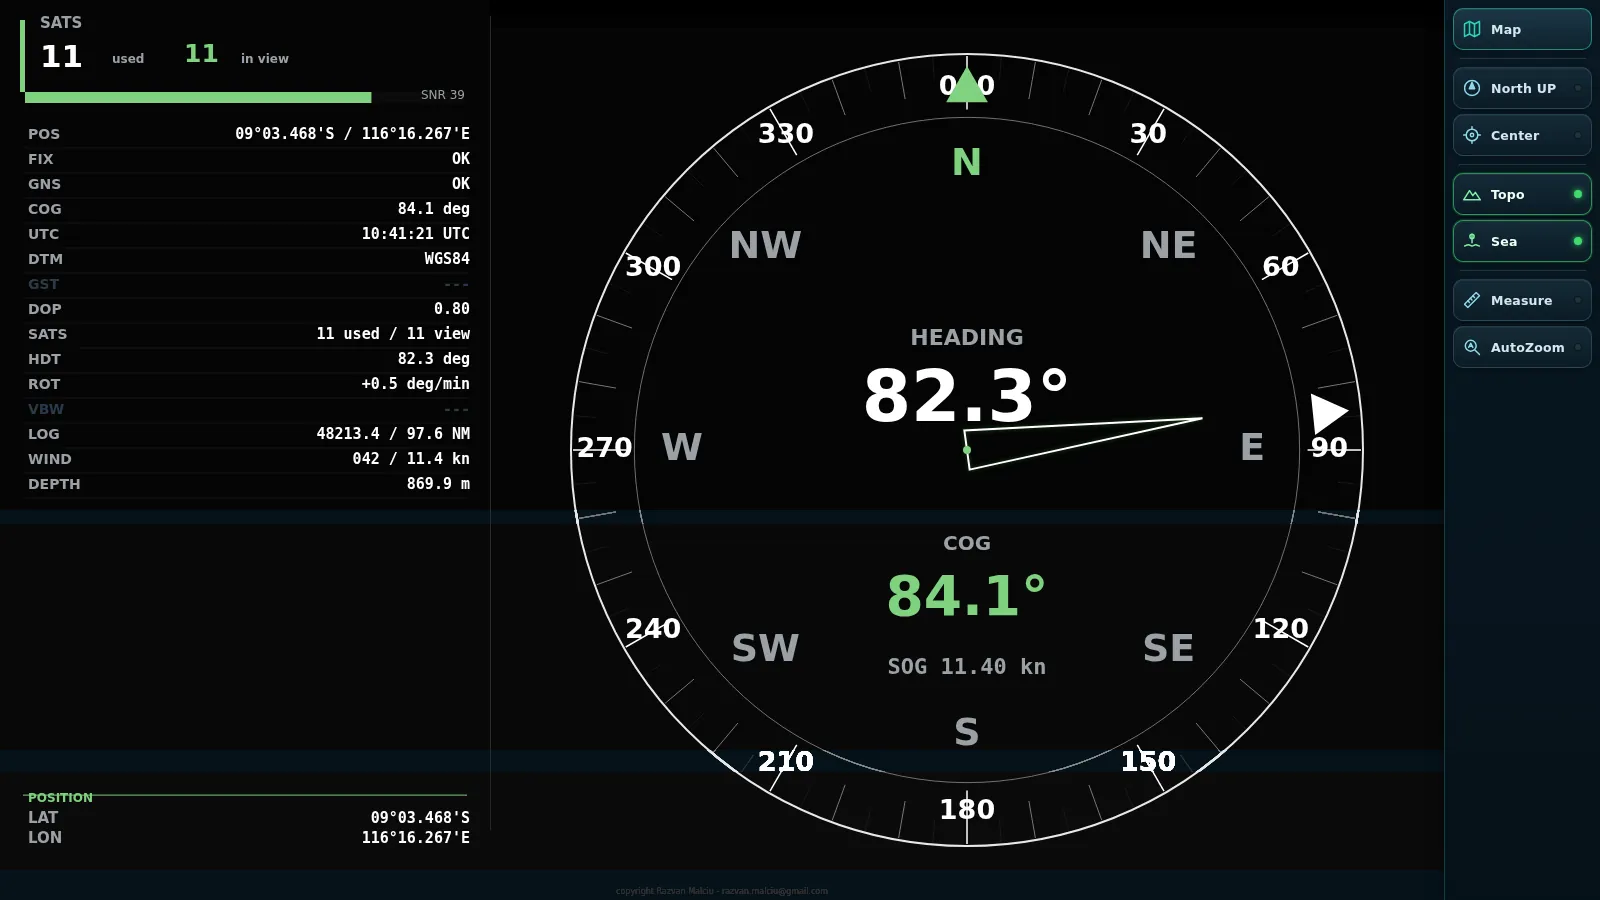
Task: Click the green north arrow on compass
Action: pyautogui.click(x=967, y=86)
